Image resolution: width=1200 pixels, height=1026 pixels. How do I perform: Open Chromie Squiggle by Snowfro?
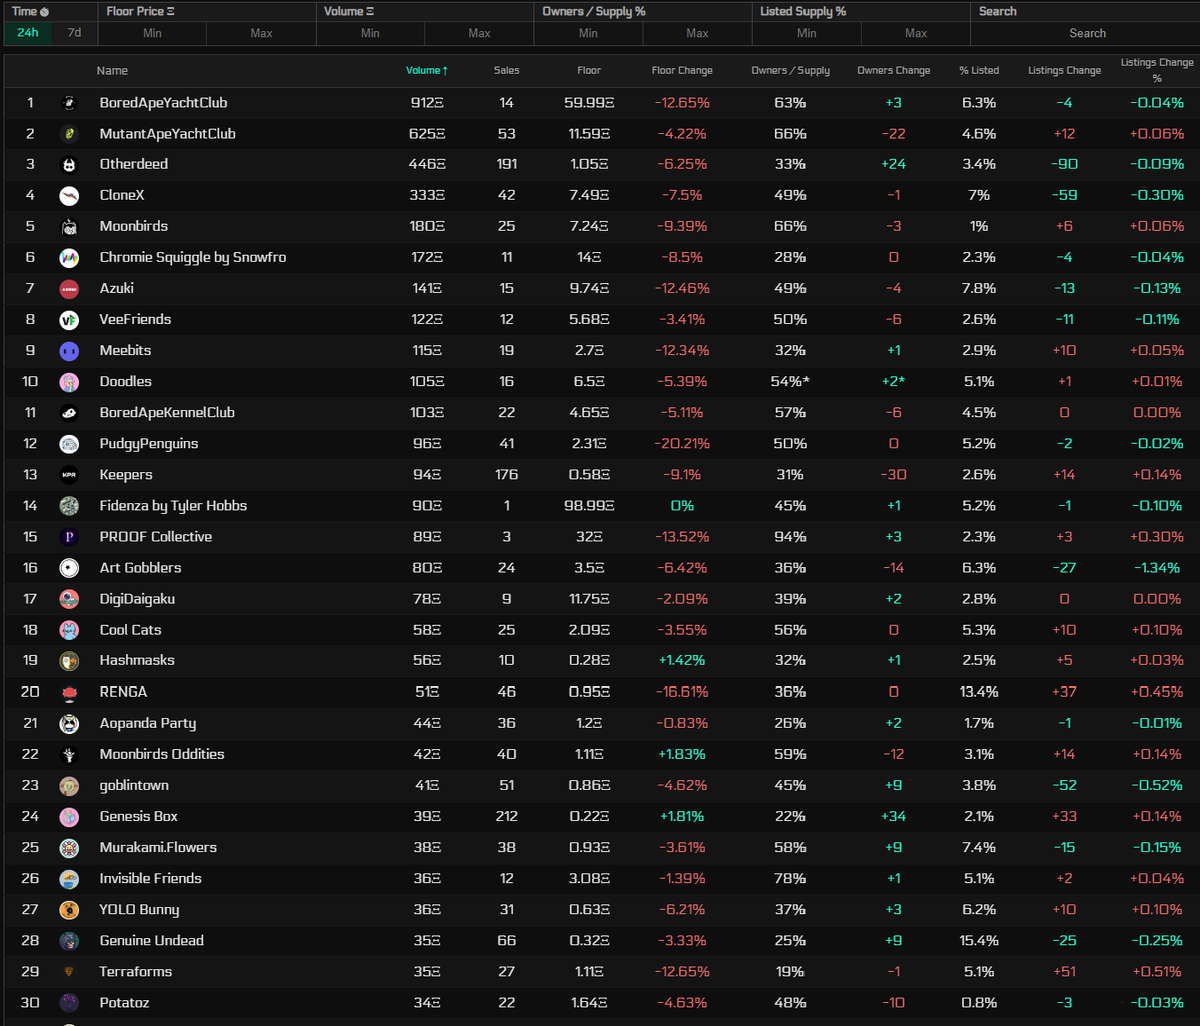(x=193, y=257)
